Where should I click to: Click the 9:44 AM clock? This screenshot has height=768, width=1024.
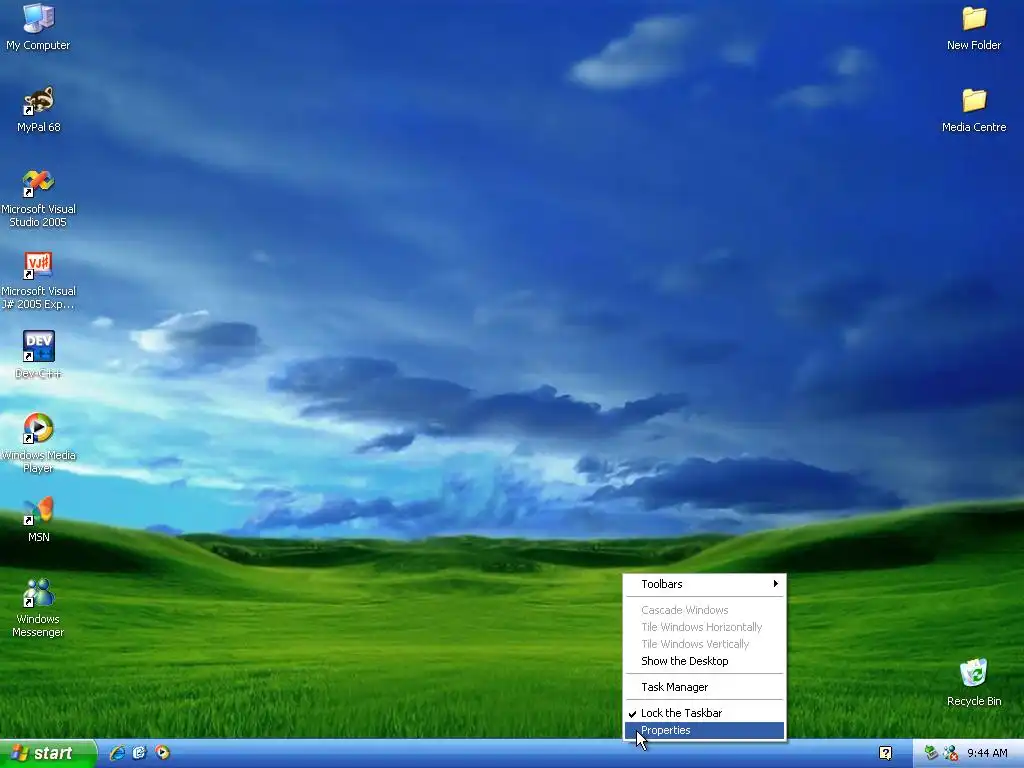click(987, 754)
